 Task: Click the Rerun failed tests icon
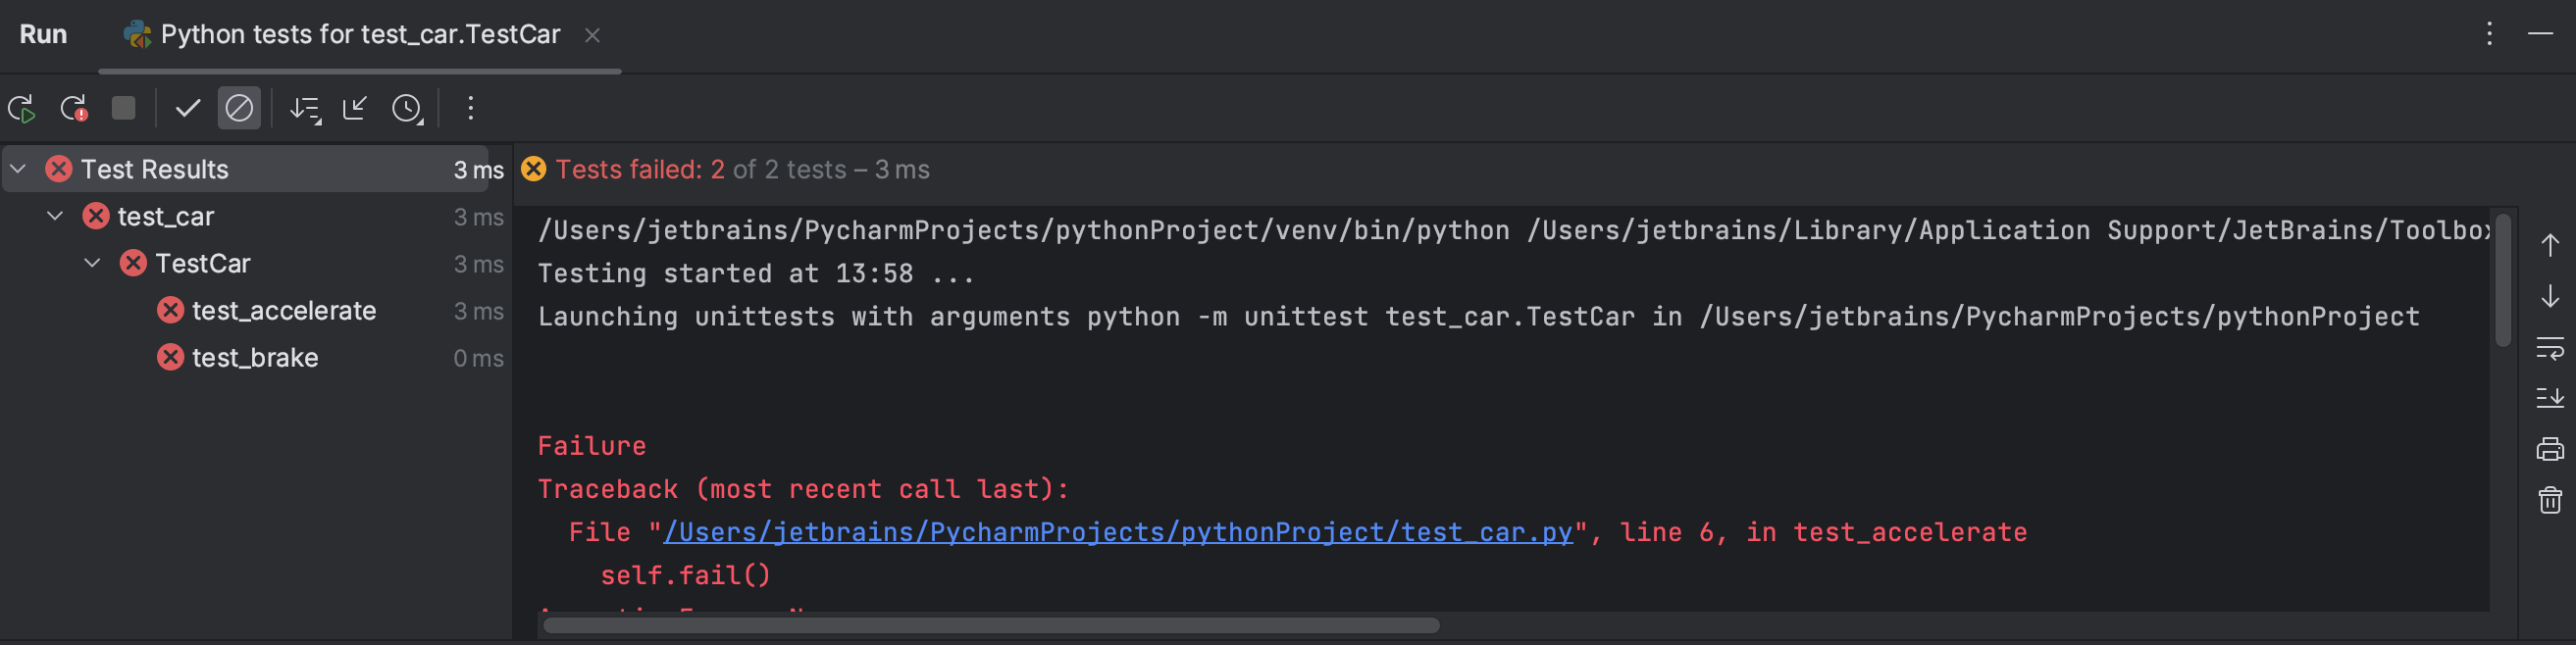73,108
